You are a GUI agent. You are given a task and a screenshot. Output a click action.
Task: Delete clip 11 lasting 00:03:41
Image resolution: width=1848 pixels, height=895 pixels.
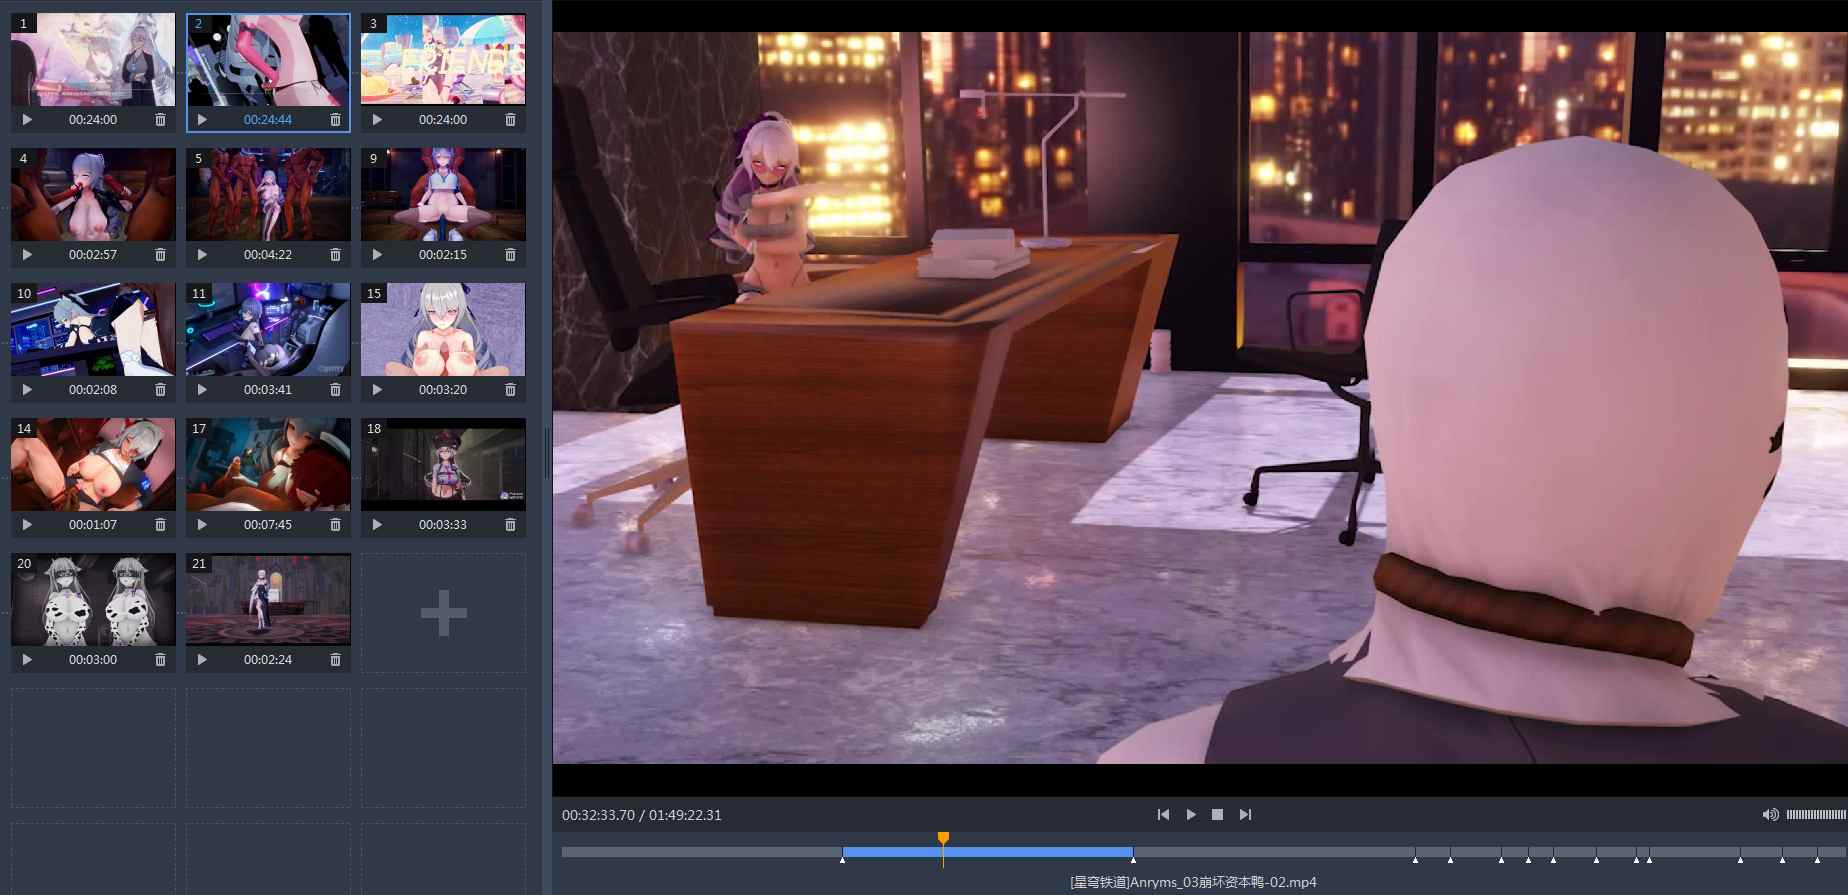coord(335,390)
